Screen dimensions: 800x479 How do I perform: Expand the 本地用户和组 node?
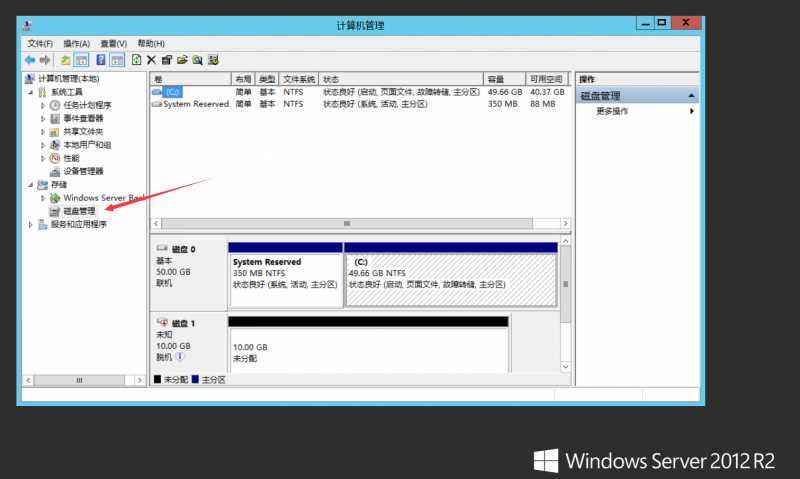tap(43, 145)
